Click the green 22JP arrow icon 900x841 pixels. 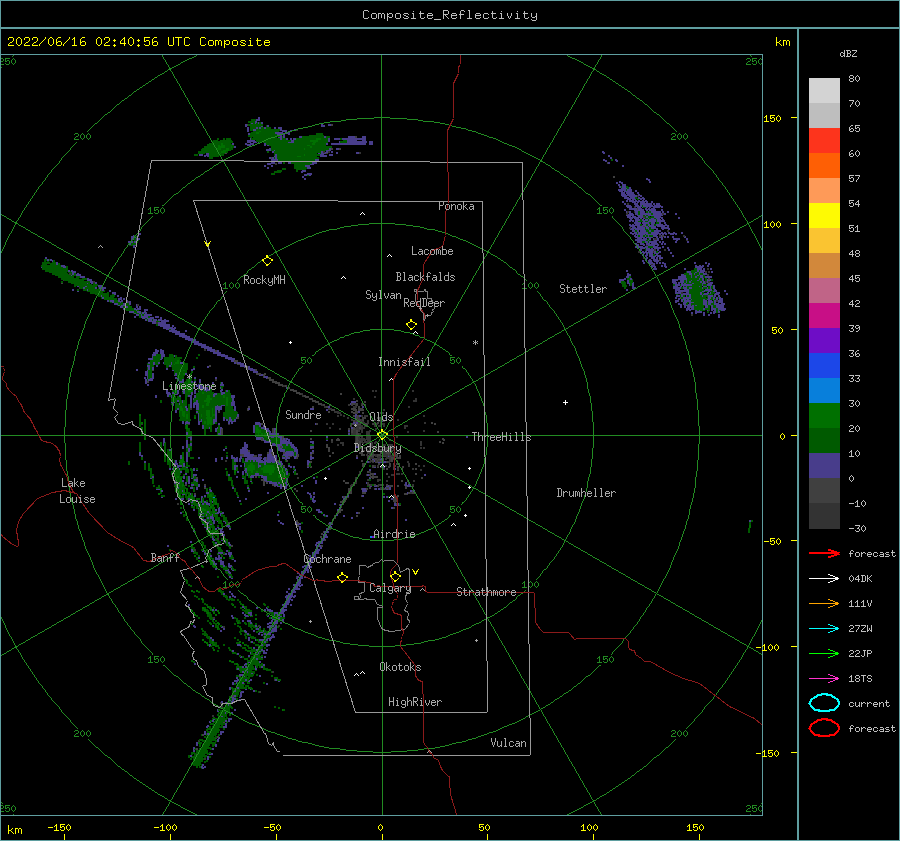pos(824,653)
